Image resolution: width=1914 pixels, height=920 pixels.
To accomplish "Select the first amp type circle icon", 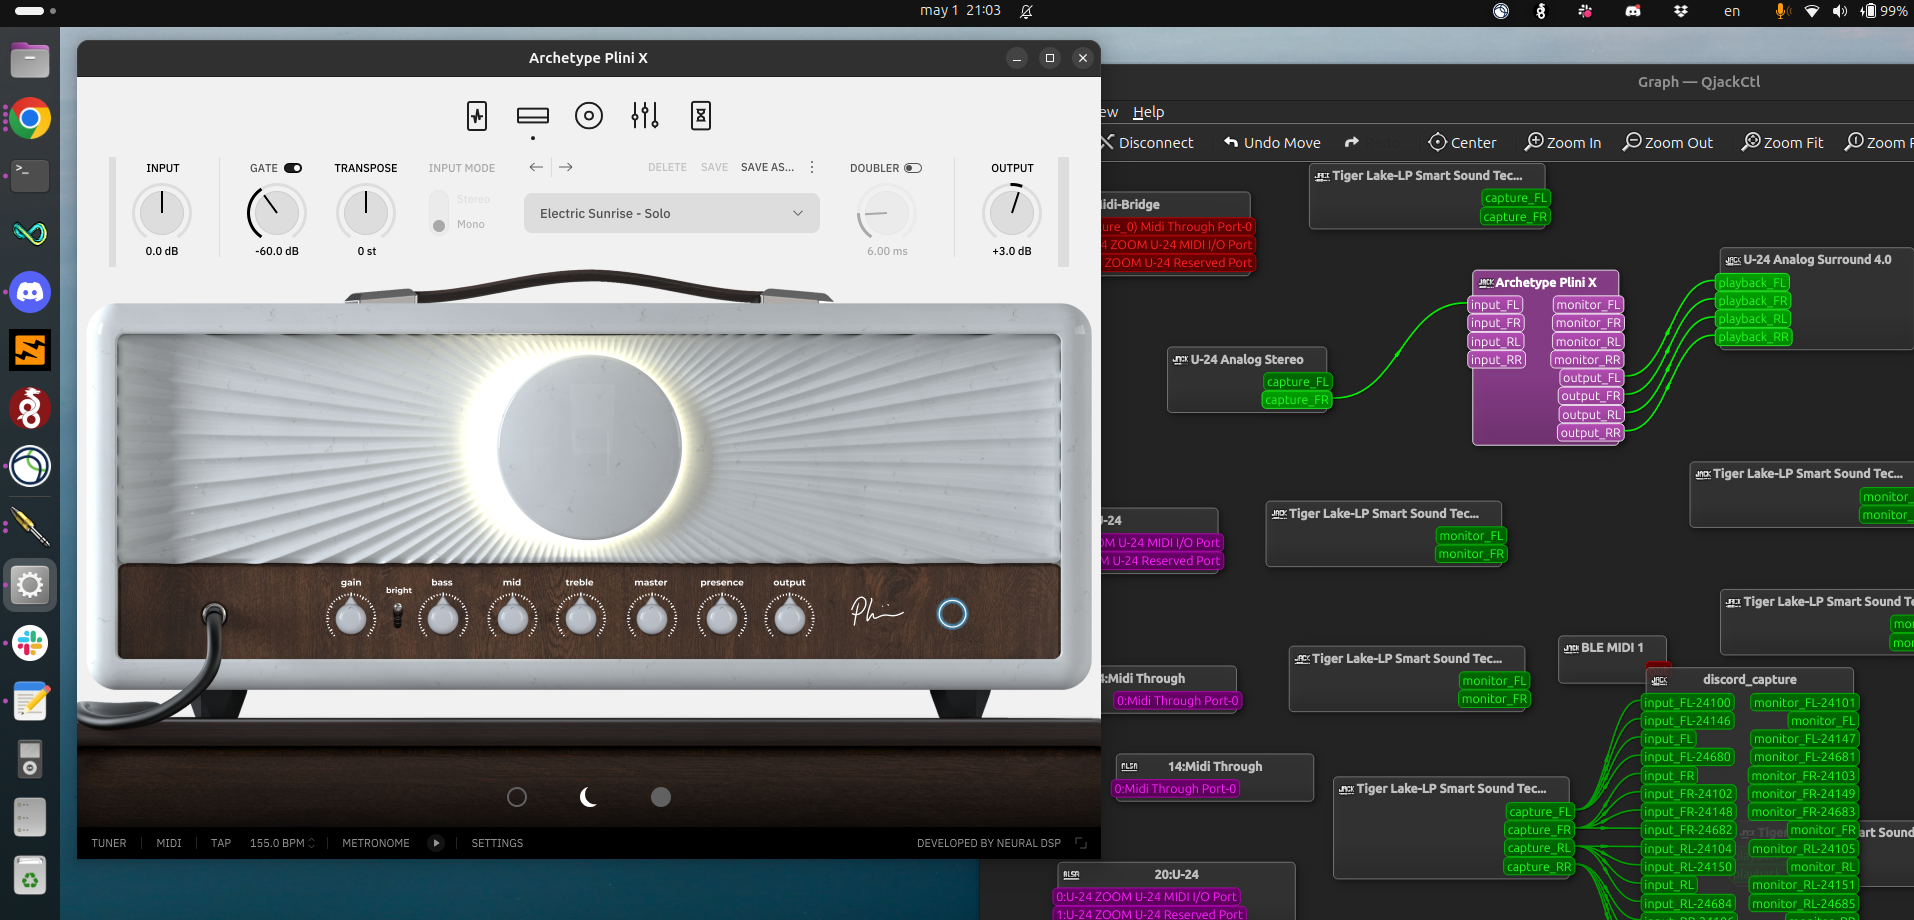I will click(517, 797).
